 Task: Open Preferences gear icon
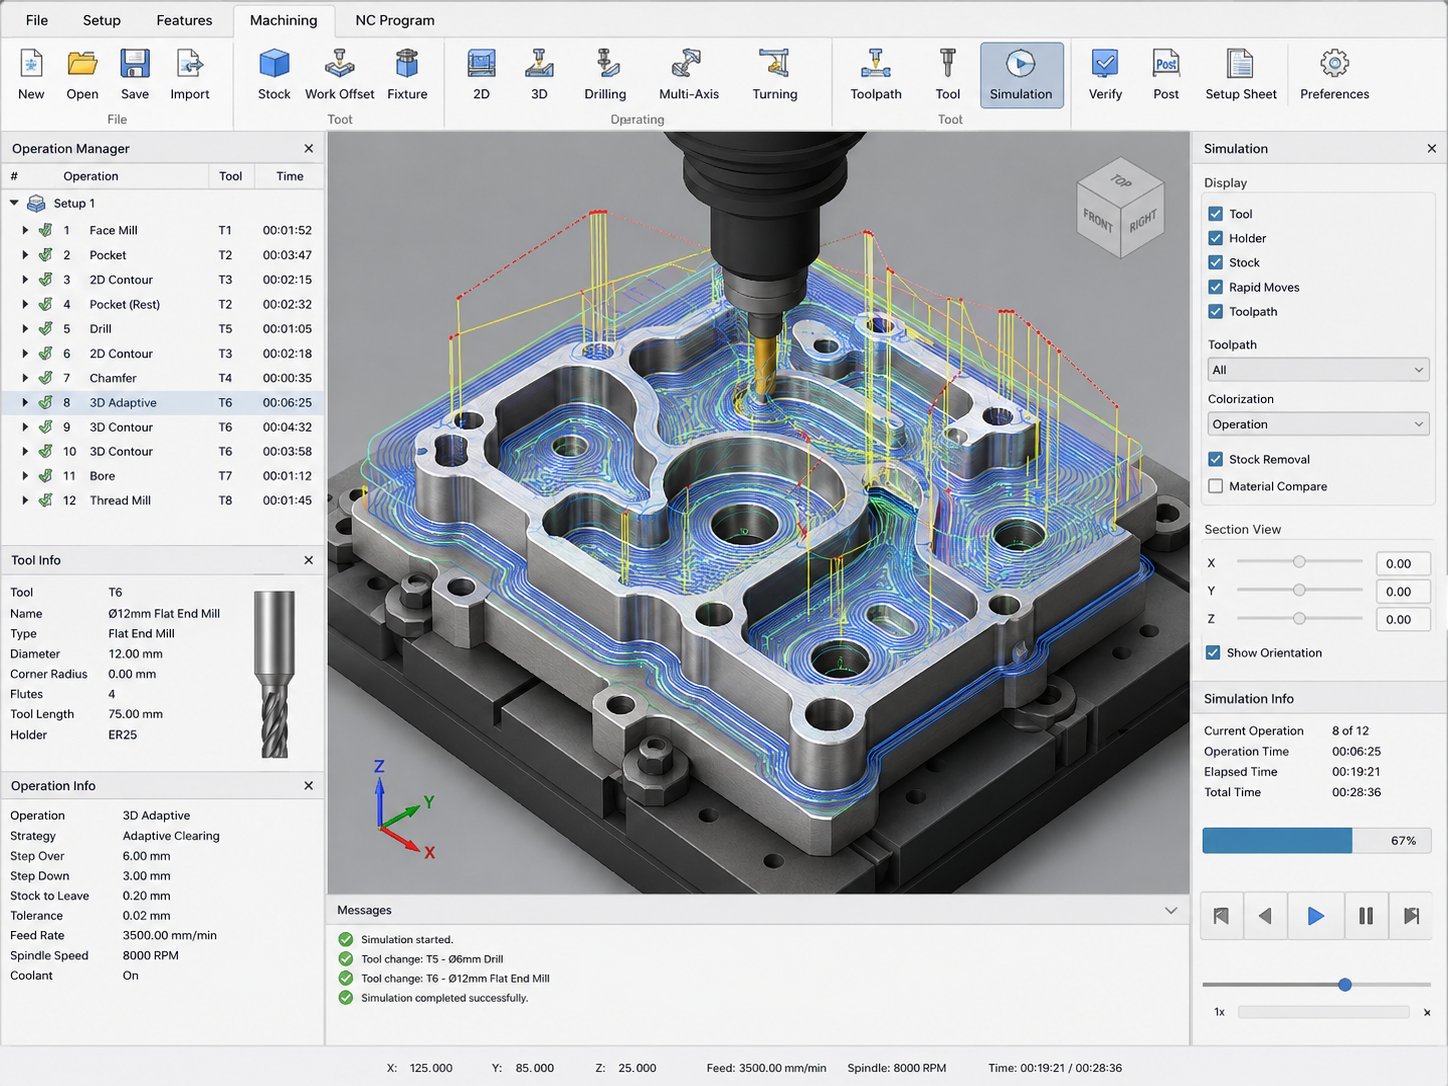coord(1334,65)
